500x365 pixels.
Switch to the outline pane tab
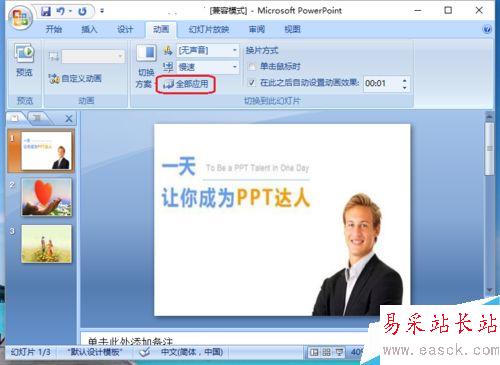tap(38, 118)
